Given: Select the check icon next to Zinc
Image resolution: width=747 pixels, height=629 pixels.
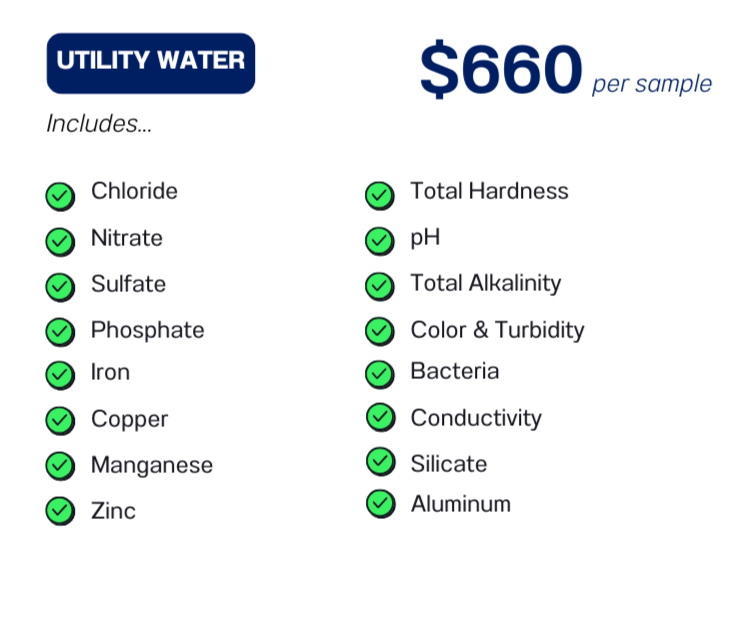Looking at the screenshot, I should click(x=61, y=511).
